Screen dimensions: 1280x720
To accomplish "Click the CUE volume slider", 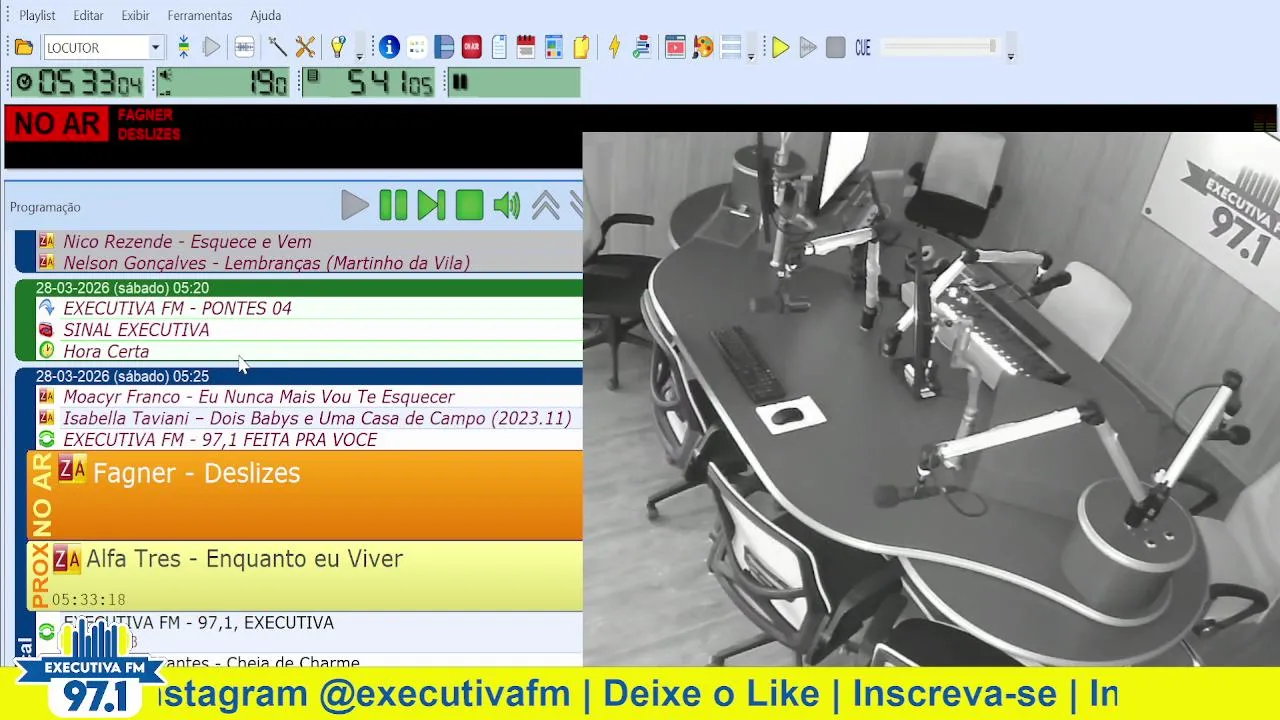I will coord(941,47).
